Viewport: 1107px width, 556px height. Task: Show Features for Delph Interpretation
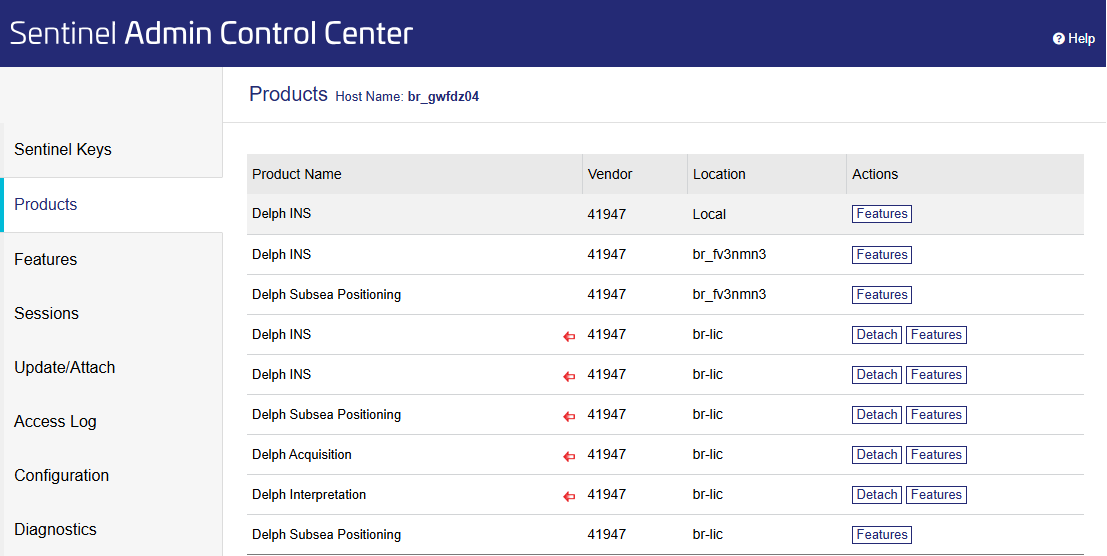coord(936,495)
